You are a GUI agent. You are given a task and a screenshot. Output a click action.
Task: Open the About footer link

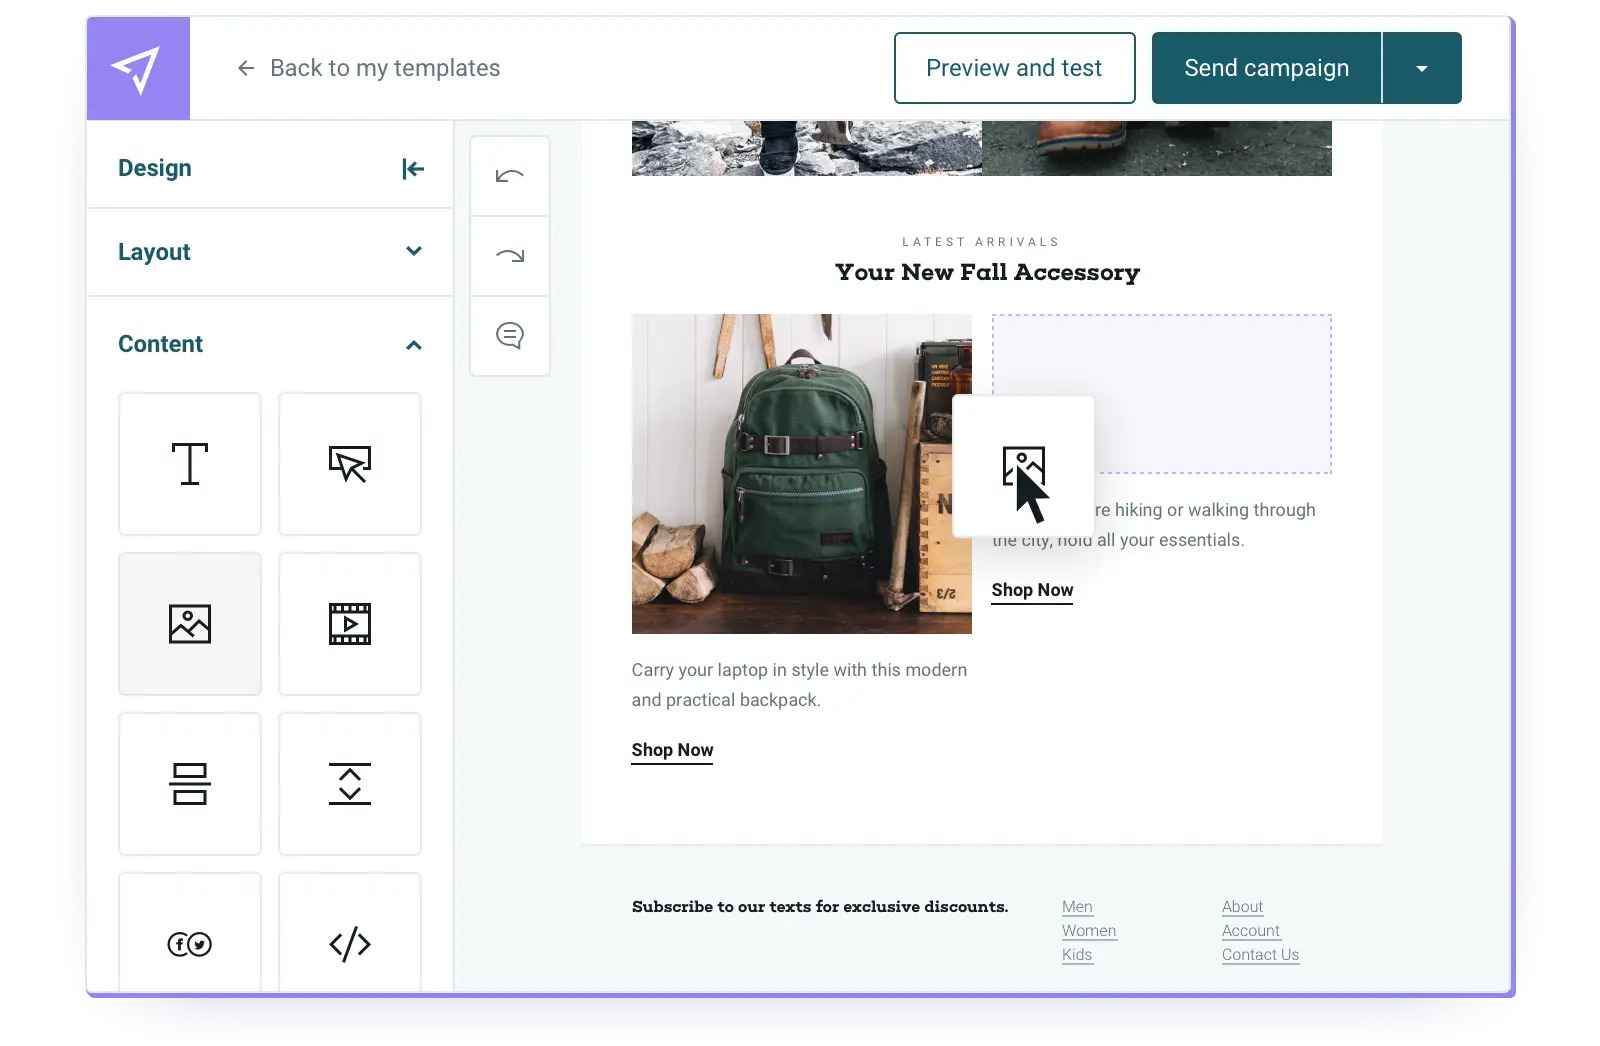pos(1242,907)
